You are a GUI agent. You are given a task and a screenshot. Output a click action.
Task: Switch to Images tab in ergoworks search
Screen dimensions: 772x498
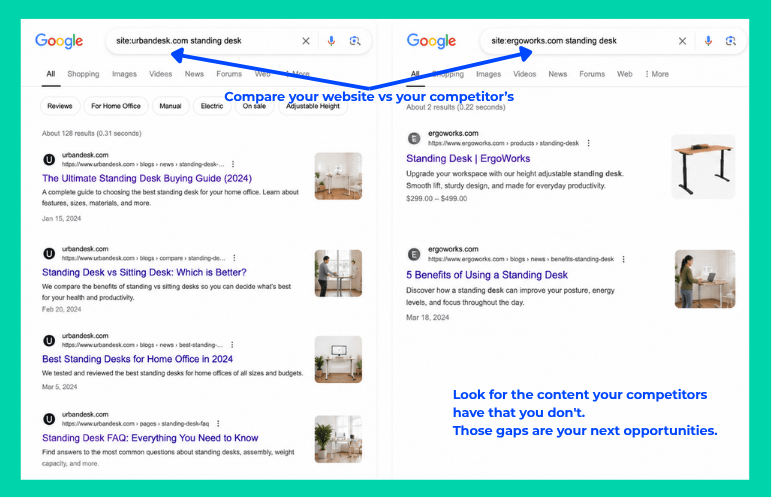pos(488,74)
